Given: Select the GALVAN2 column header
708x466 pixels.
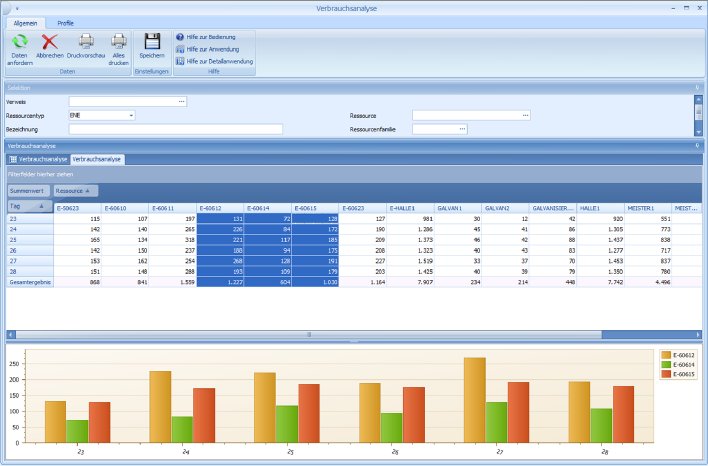Looking at the screenshot, I should pos(505,209).
